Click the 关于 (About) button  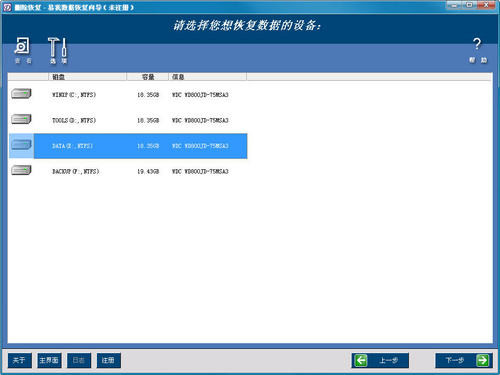(x=20, y=360)
